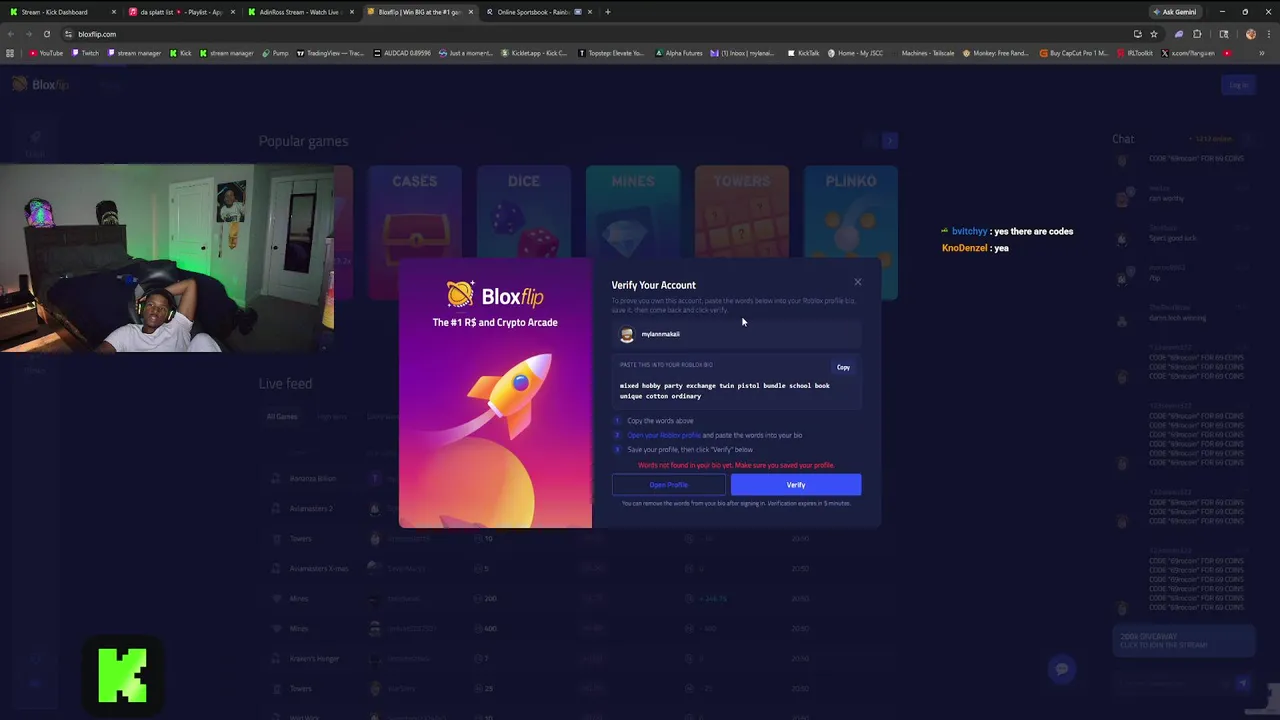Click the browser forward arrow
The width and height of the screenshot is (1280, 720).
(x=28, y=34)
